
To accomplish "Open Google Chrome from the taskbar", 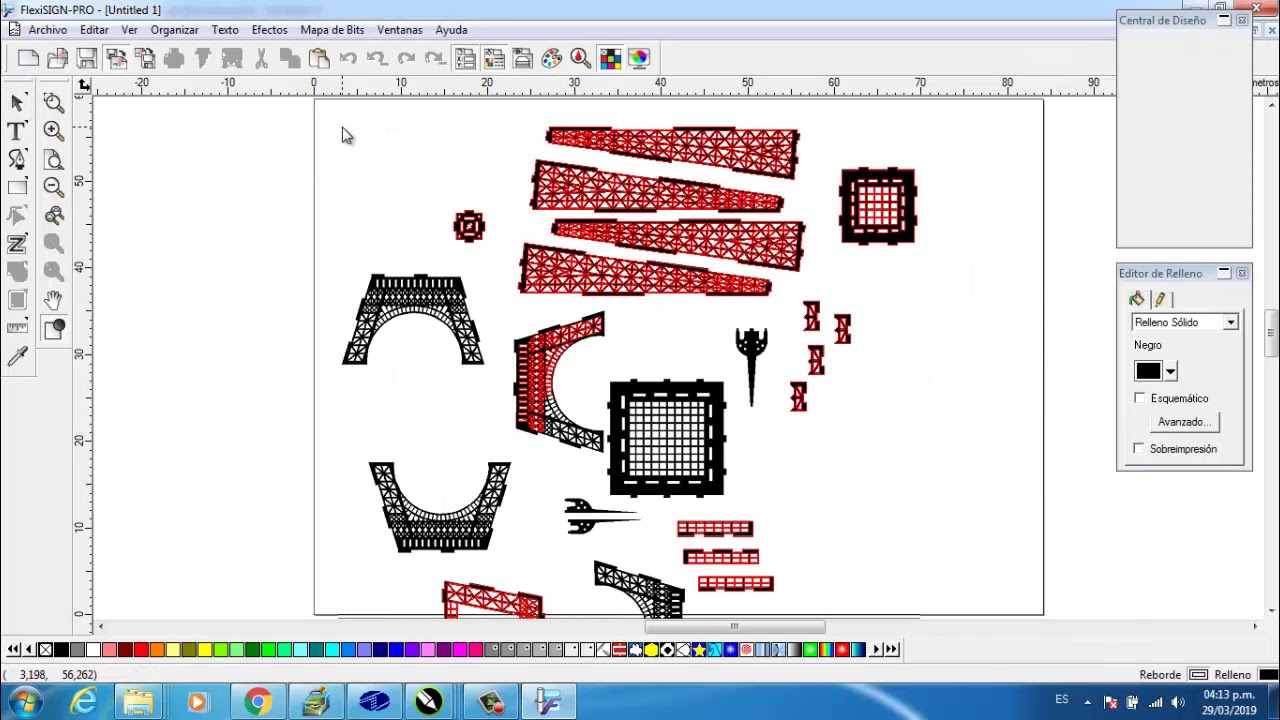I will tap(258, 702).
